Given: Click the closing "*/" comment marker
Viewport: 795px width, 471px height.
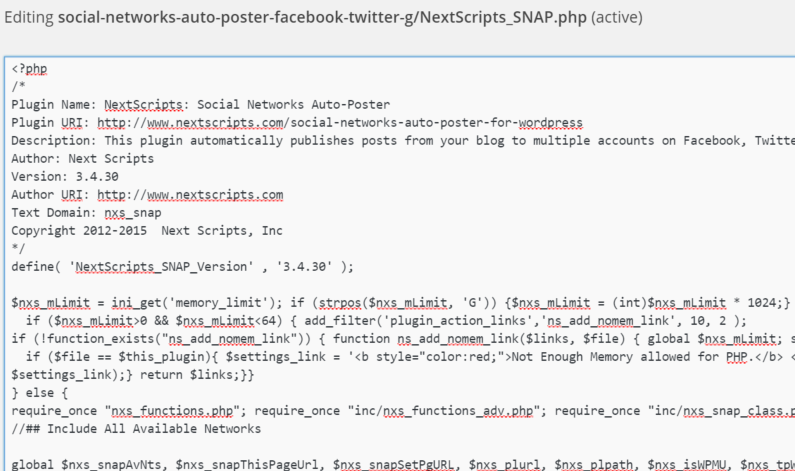Looking at the screenshot, I should click(18, 248).
